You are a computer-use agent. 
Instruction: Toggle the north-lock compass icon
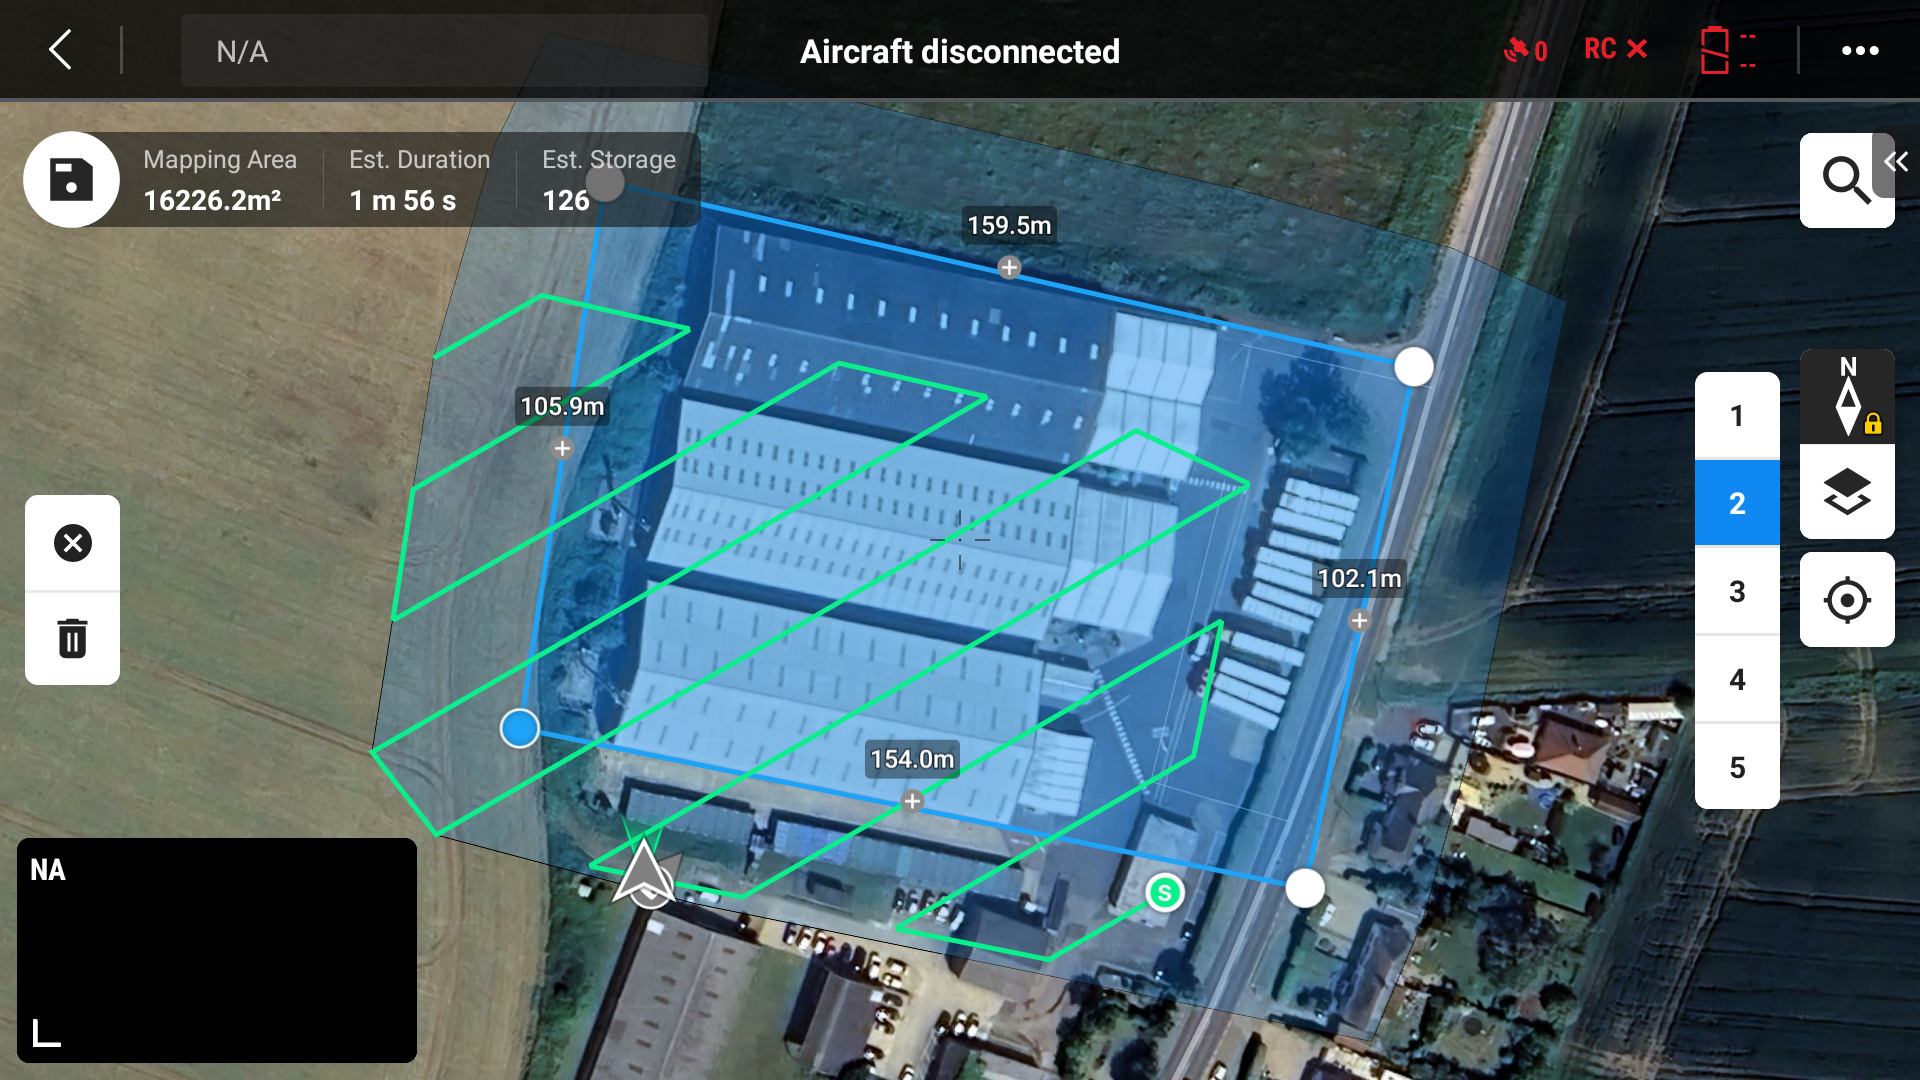[1847, 397]
